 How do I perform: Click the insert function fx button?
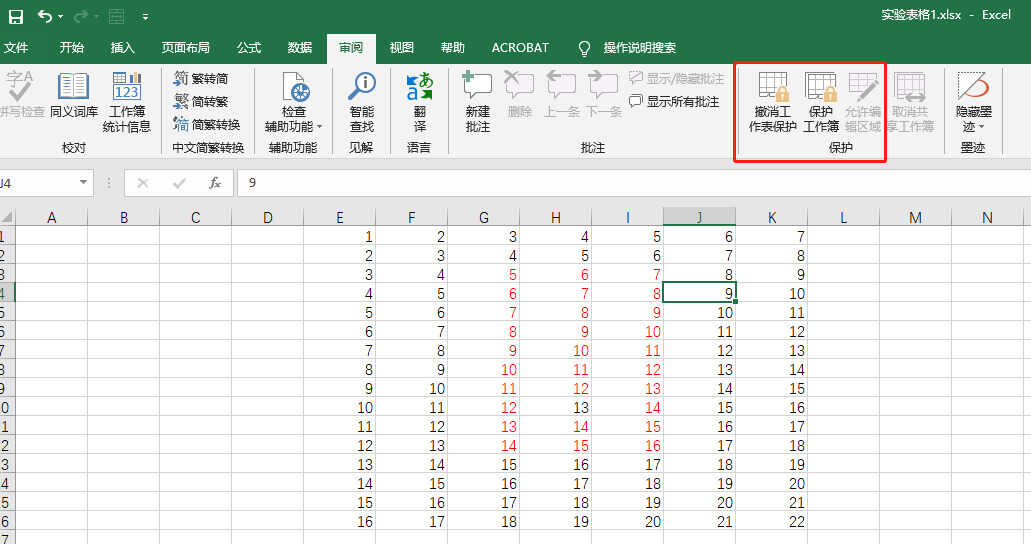215,183
